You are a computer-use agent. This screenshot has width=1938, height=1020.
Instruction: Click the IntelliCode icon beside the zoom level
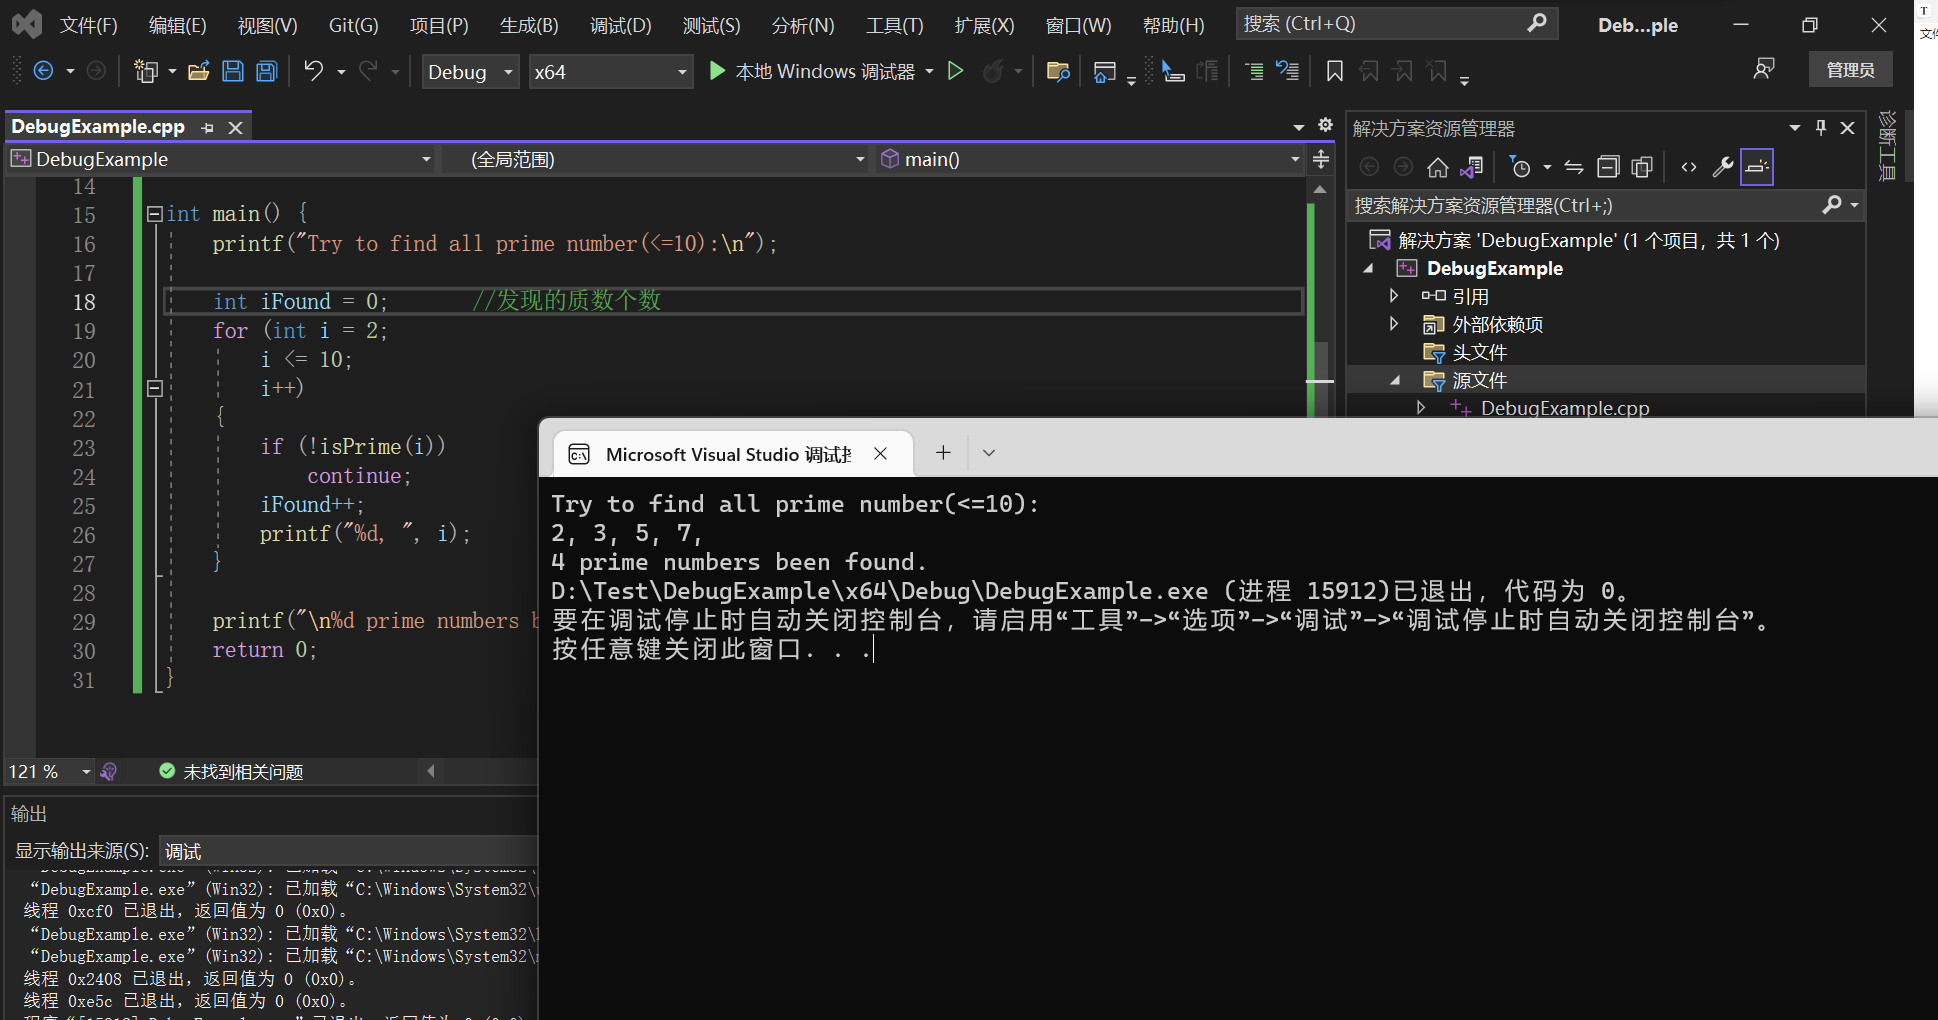[x=109, y=771]
